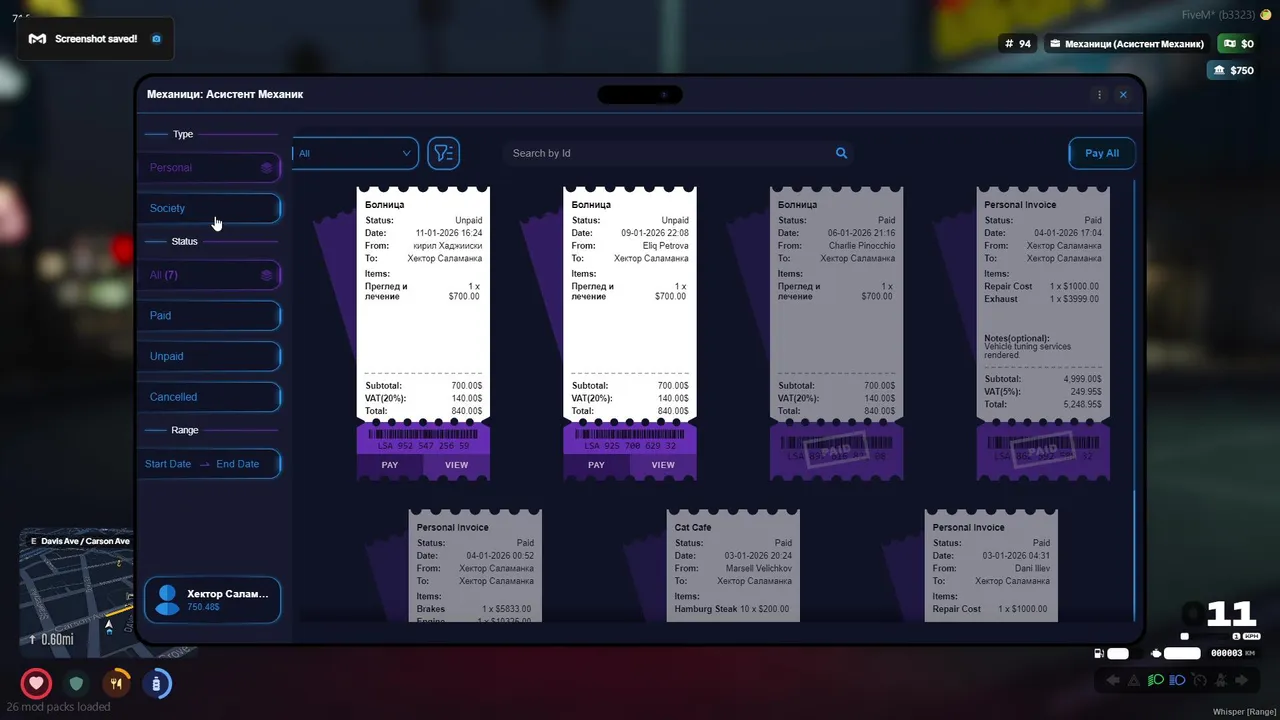Viewport: 1280px width, 720px height.
Task: Click the green low-beam headlight icon
Action: 1156,680
